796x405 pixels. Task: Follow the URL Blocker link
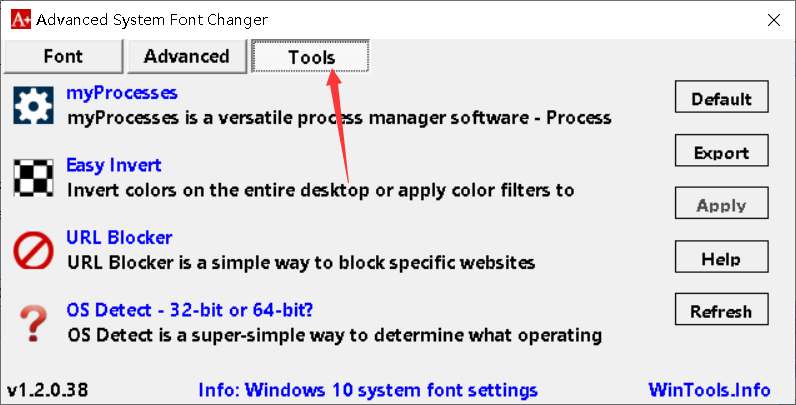click(119, 238)
